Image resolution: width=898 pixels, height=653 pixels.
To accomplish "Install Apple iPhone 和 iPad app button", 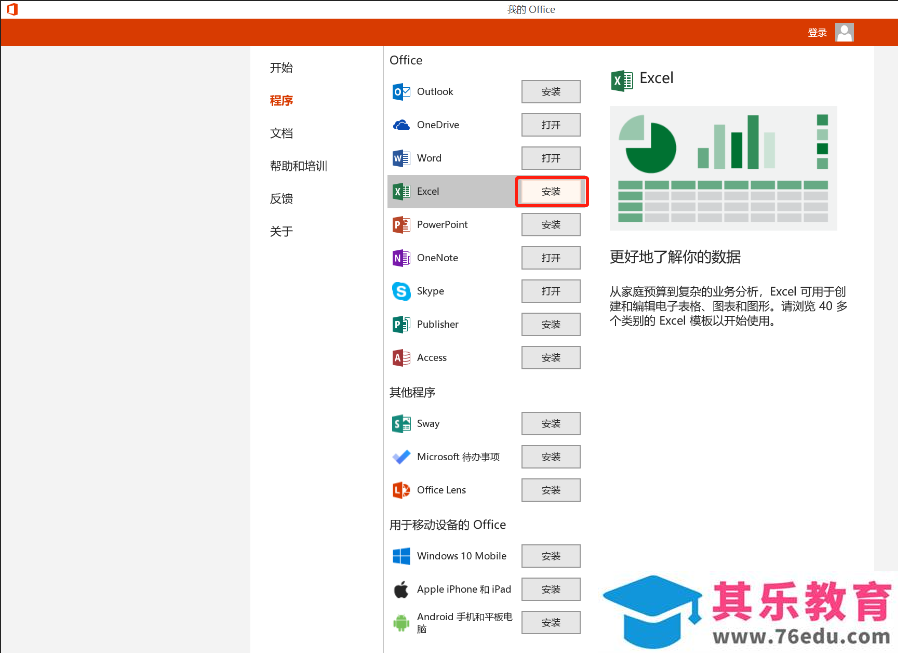I will [x=551, y=589].
